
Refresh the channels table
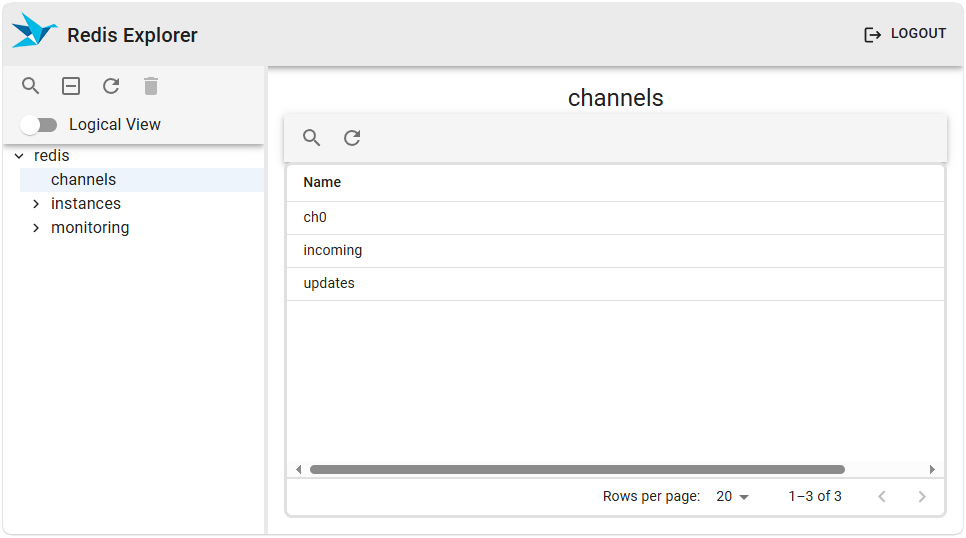tap(352, 138)
